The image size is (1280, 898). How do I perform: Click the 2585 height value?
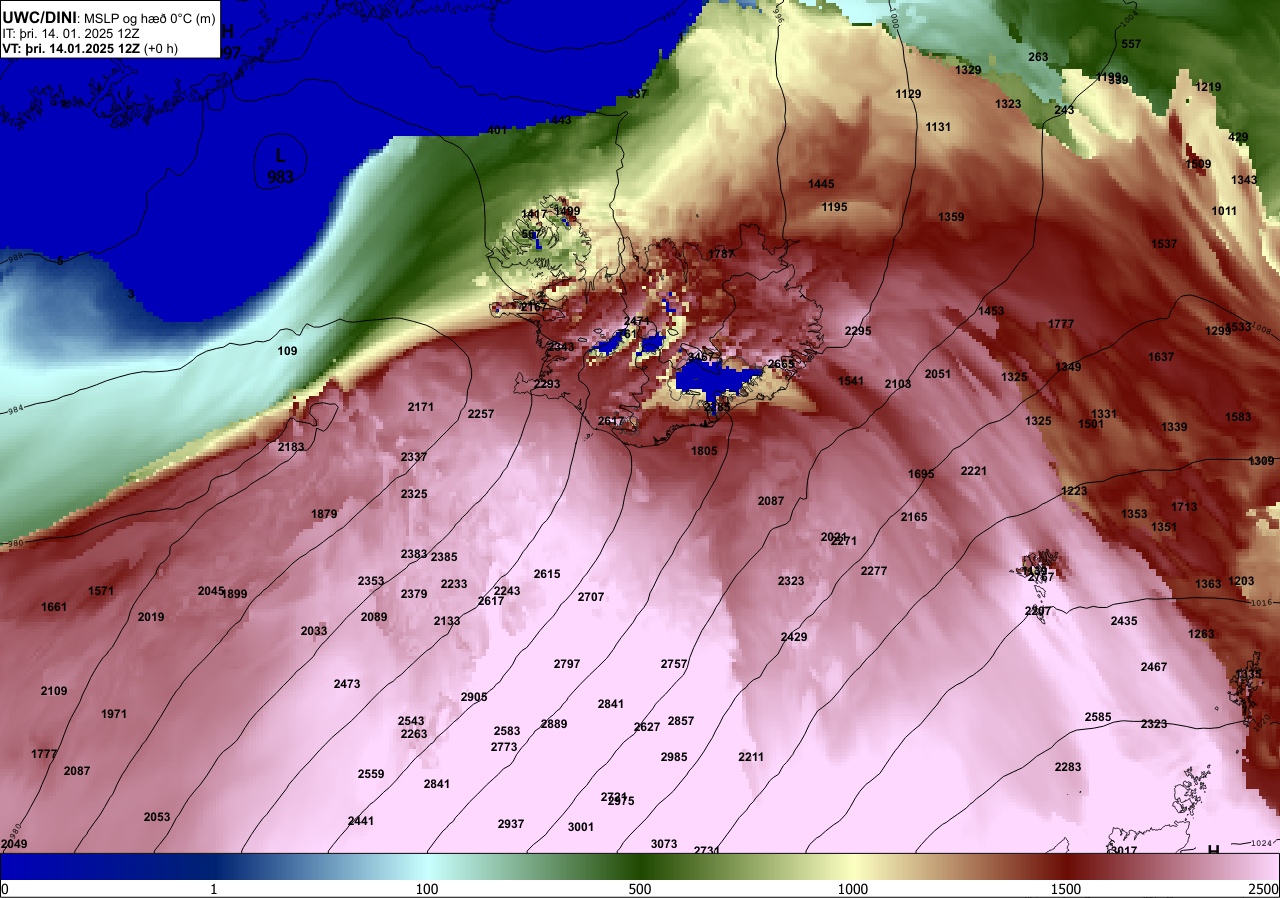tap(1098, 717)
